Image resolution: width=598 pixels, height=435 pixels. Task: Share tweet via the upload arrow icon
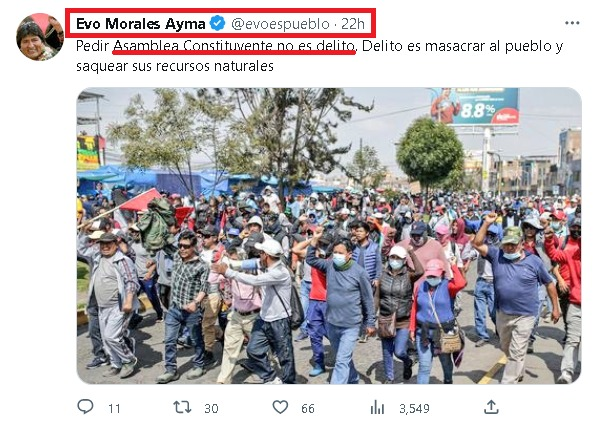(491, 407)
